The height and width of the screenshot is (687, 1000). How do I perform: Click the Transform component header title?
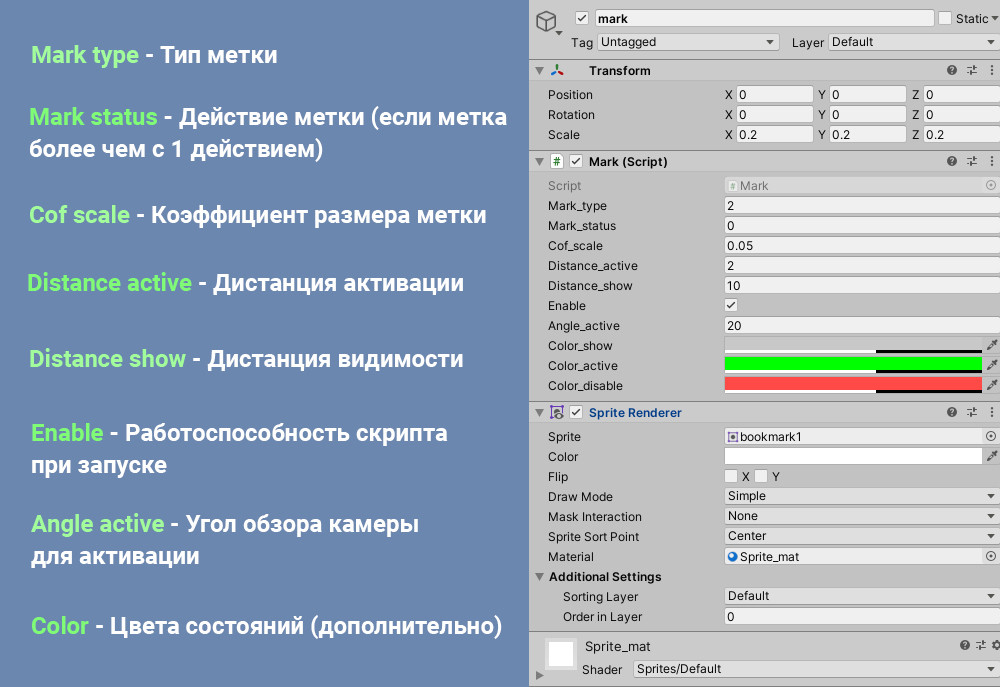pos(619,71)
